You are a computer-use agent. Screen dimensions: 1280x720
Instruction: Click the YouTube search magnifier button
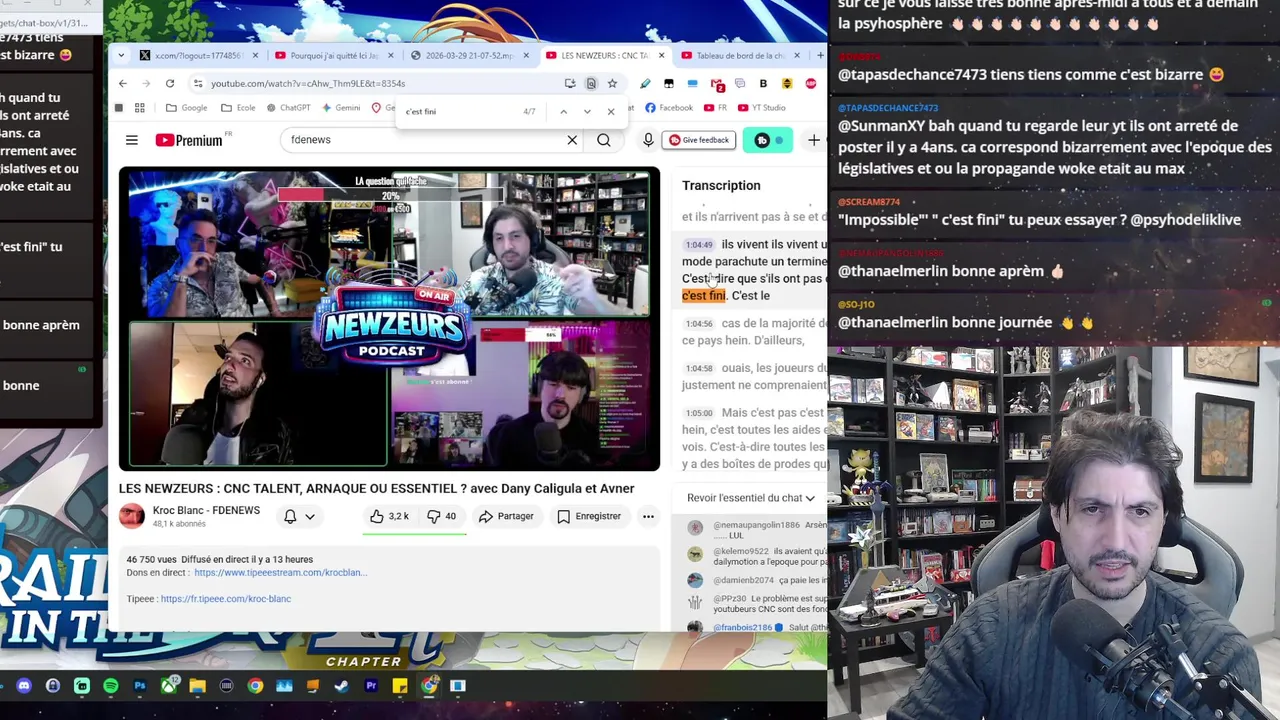[x=604, y=140]
